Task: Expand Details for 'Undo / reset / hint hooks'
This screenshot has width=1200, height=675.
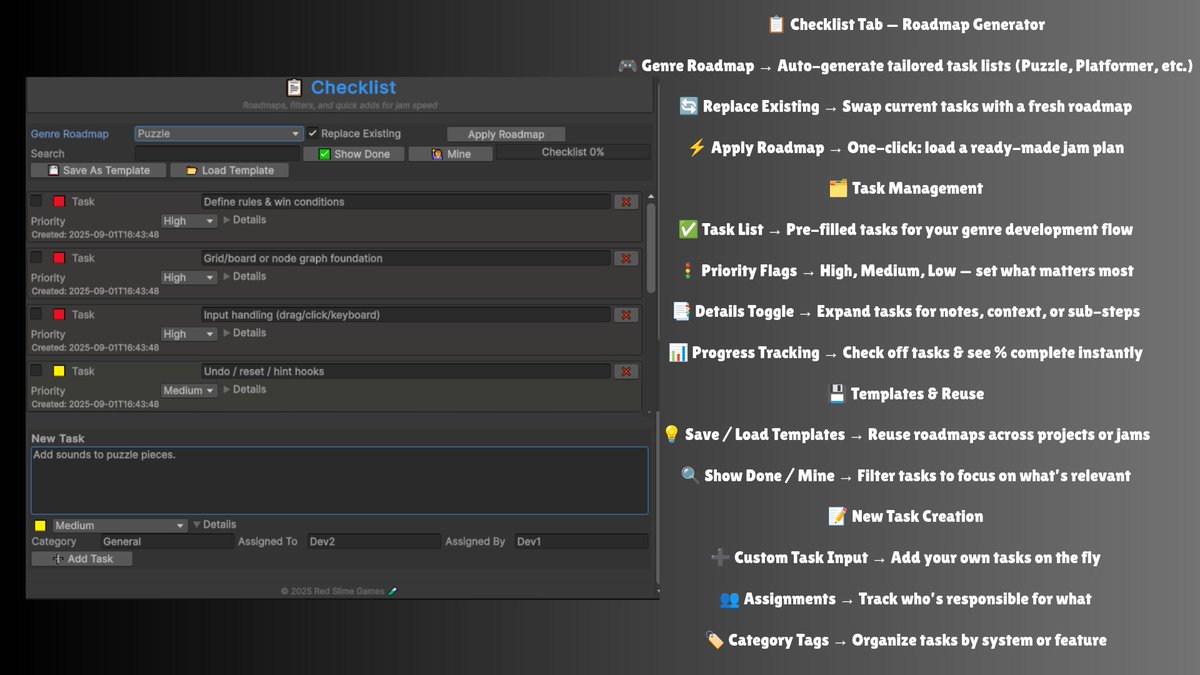Action: [x=244, y=389]
